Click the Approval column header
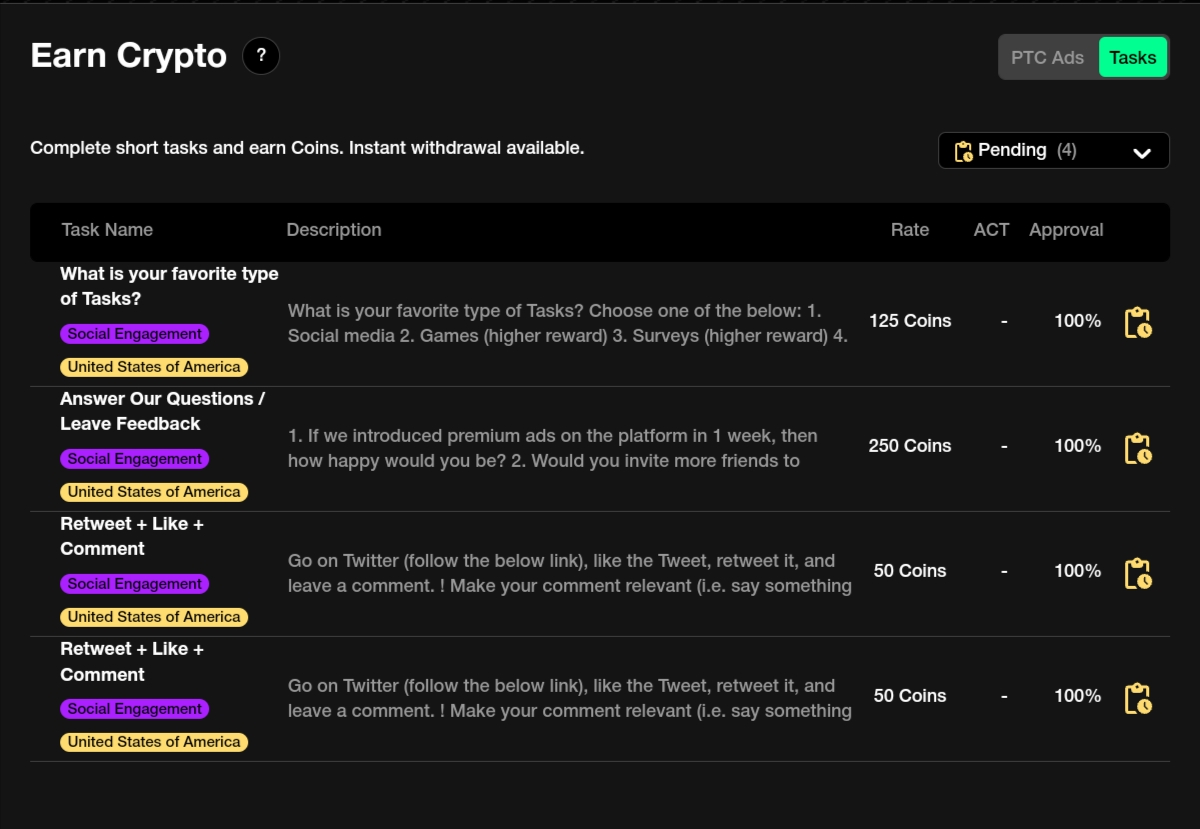1200x829 pixels. (1066, 230)
